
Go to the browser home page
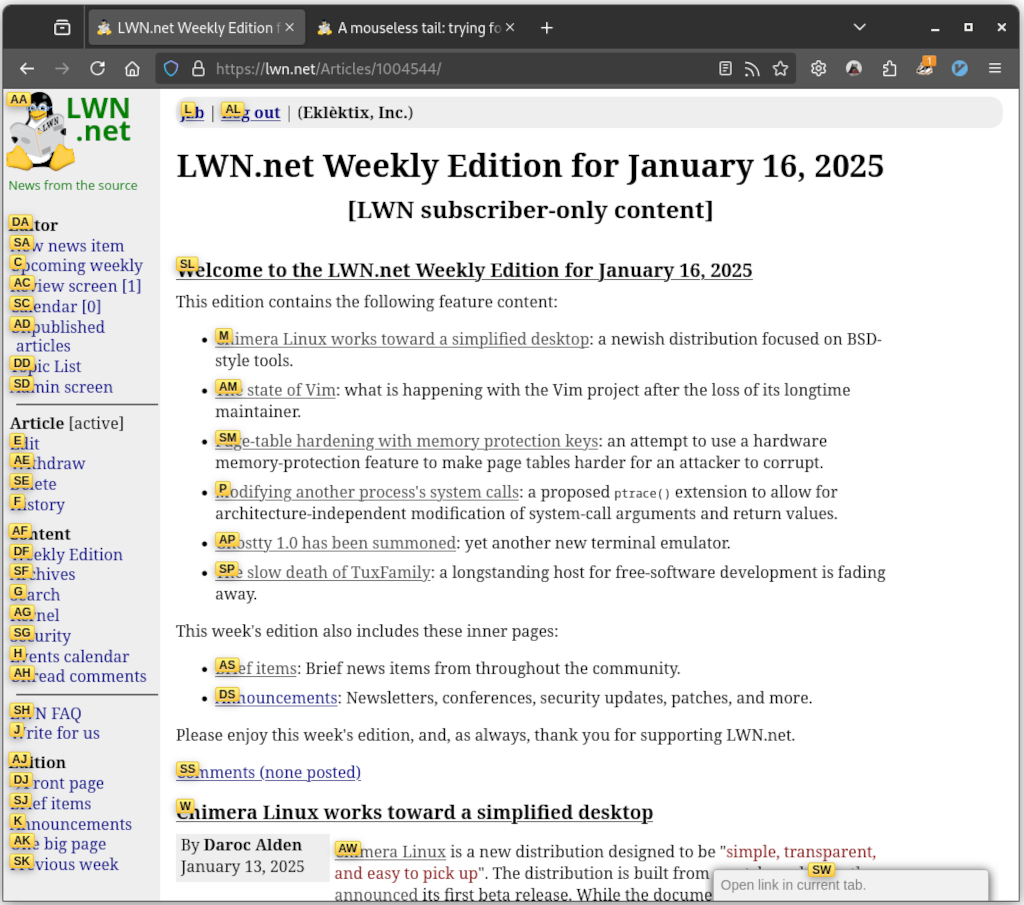[132, 69]
